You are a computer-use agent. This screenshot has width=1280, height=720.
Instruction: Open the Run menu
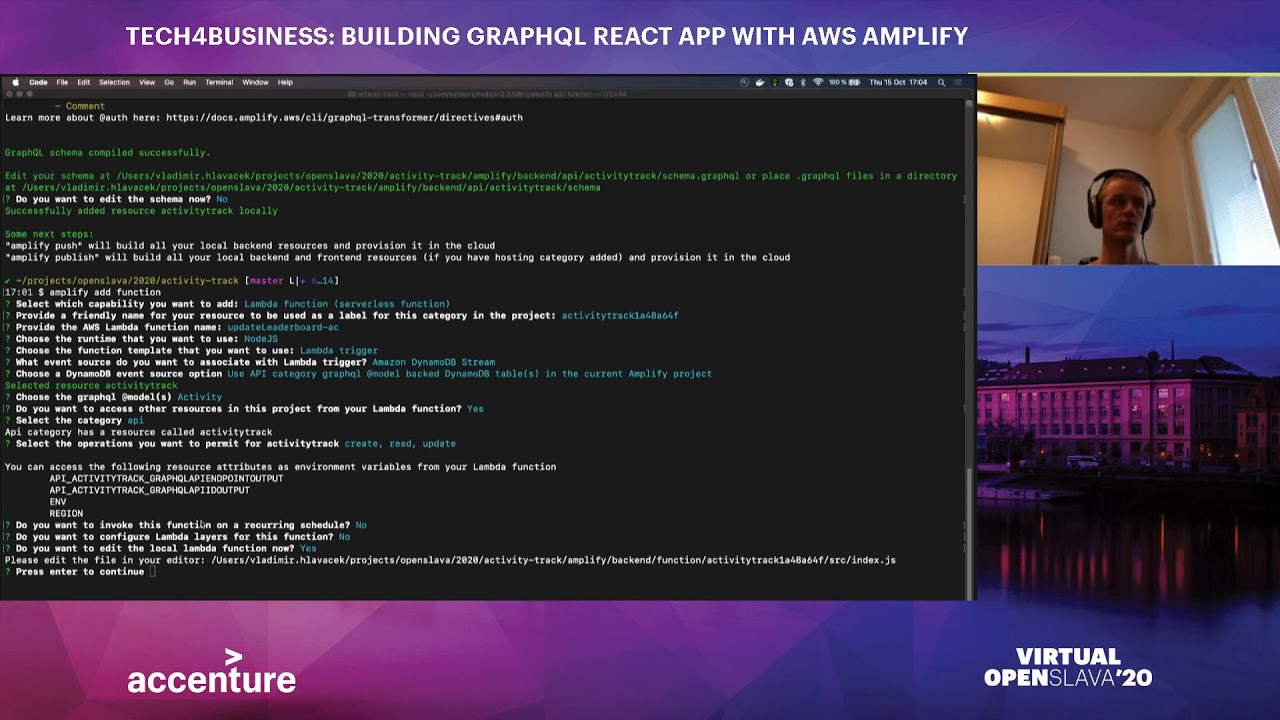(189, 82)
